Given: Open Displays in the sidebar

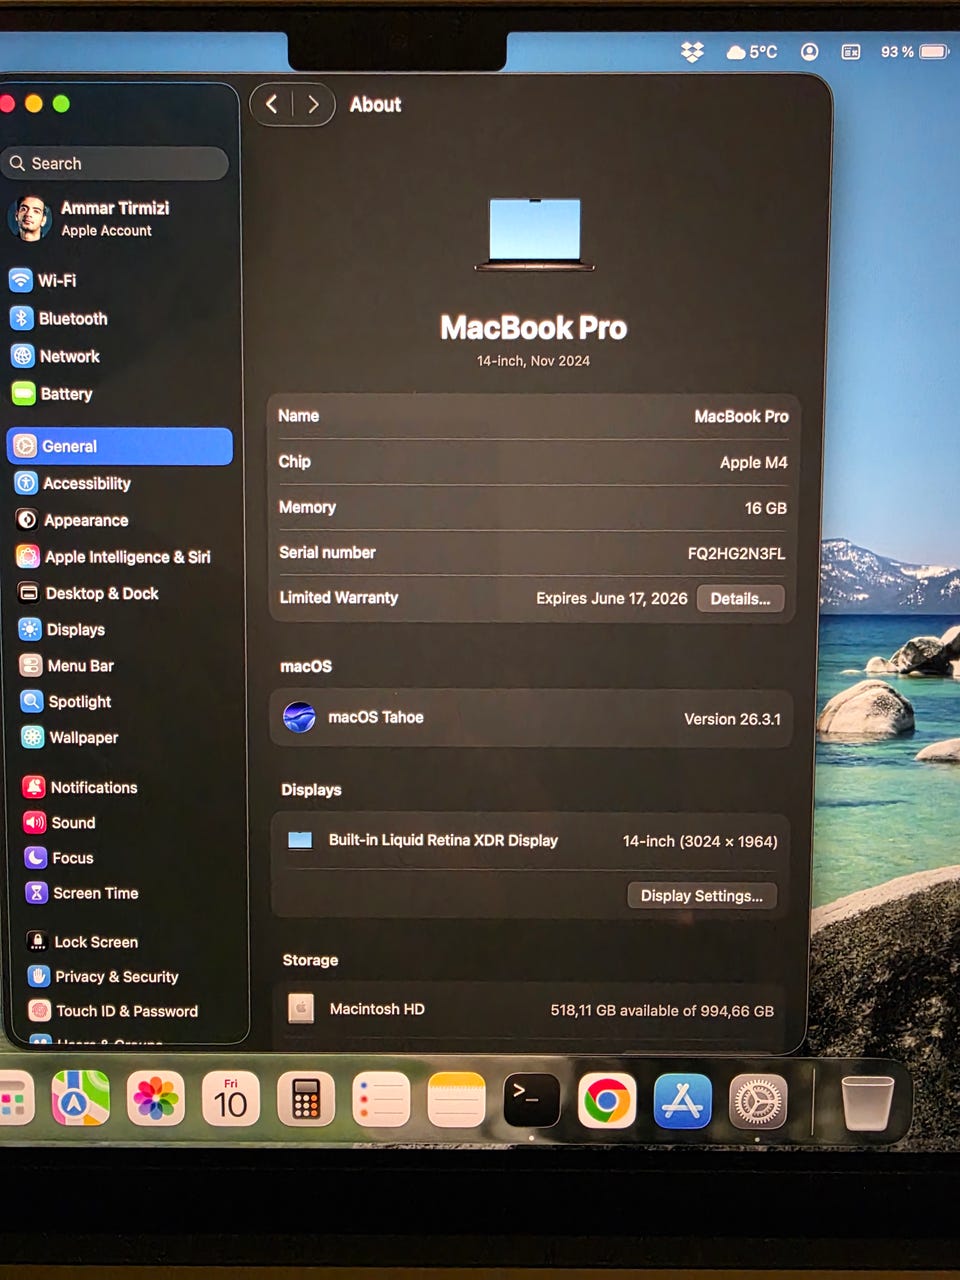Looking at the screenshot, I should [62, 629].
